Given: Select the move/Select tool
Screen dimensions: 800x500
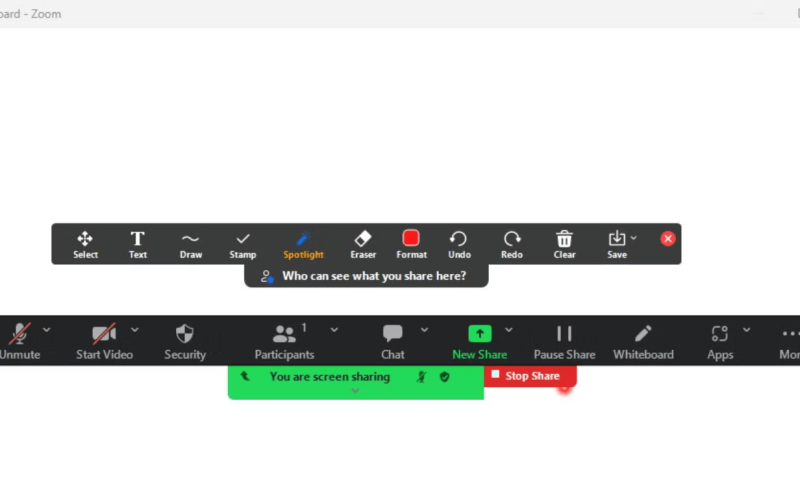Looking at the screenshot, I should [85, 244].
